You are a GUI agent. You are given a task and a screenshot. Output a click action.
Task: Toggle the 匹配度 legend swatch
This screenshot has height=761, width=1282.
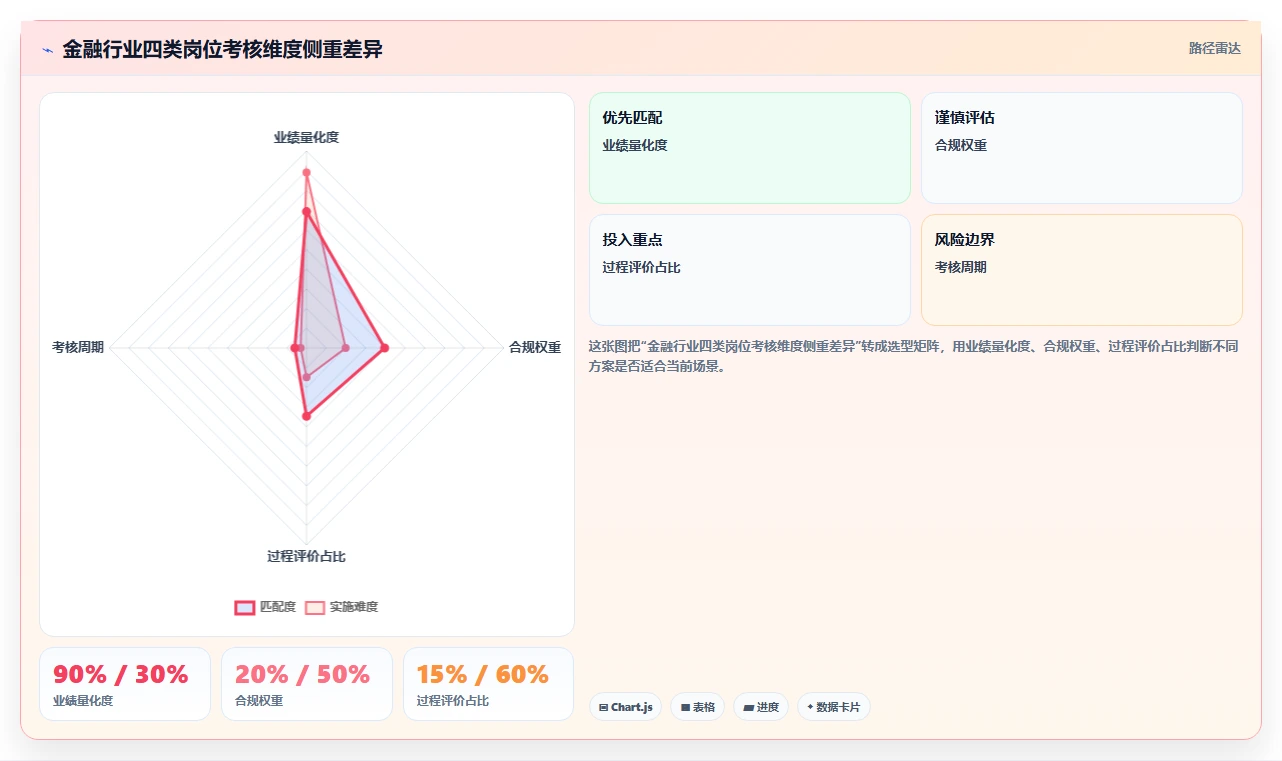245,607
